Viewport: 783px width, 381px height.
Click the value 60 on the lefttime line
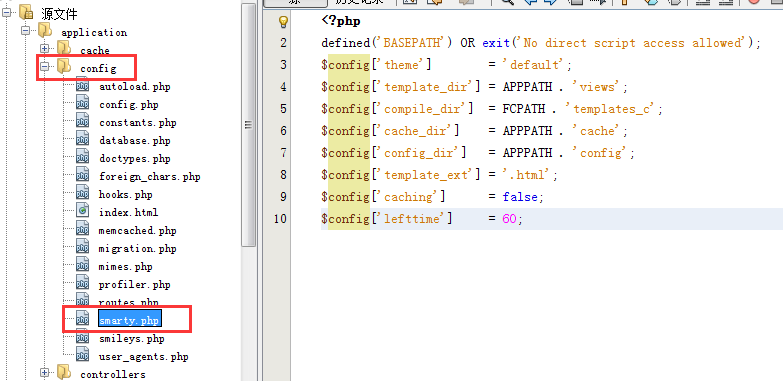click(509, 219)
